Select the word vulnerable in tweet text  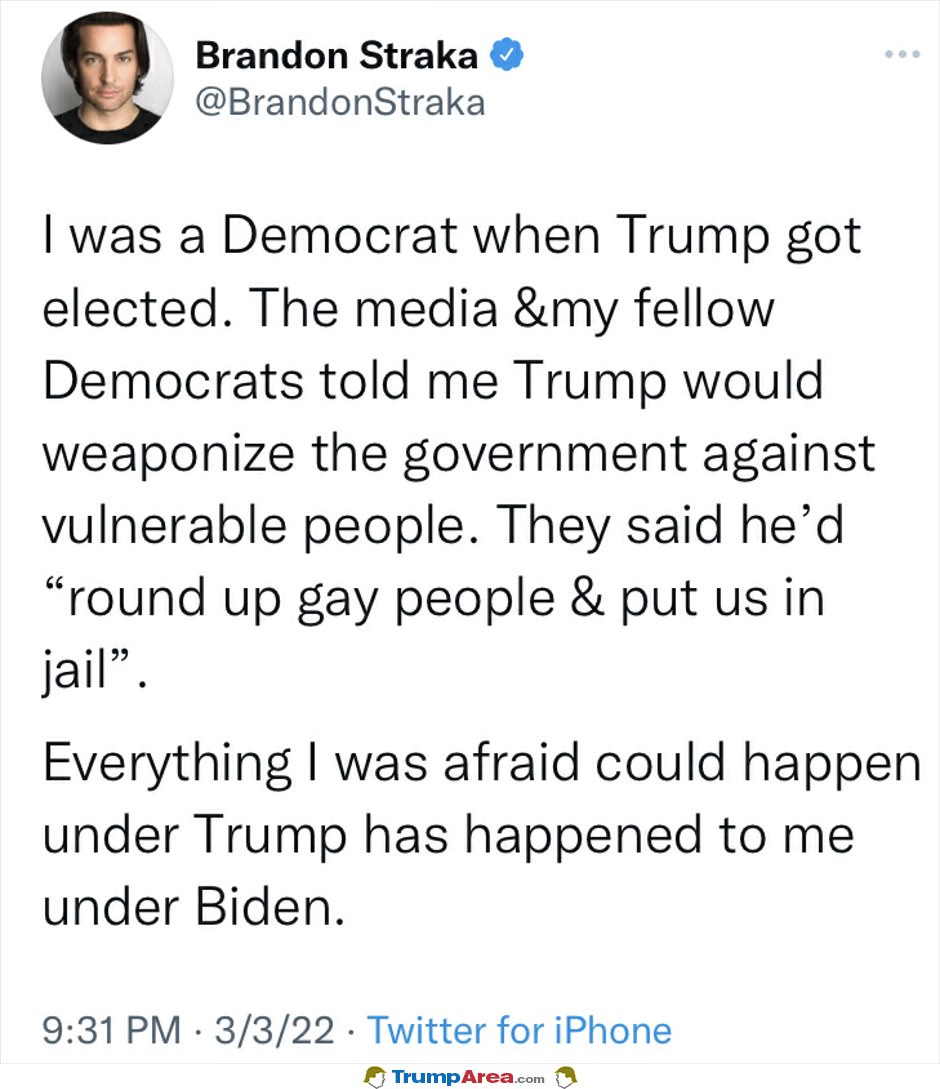click(x=164, y=525)
